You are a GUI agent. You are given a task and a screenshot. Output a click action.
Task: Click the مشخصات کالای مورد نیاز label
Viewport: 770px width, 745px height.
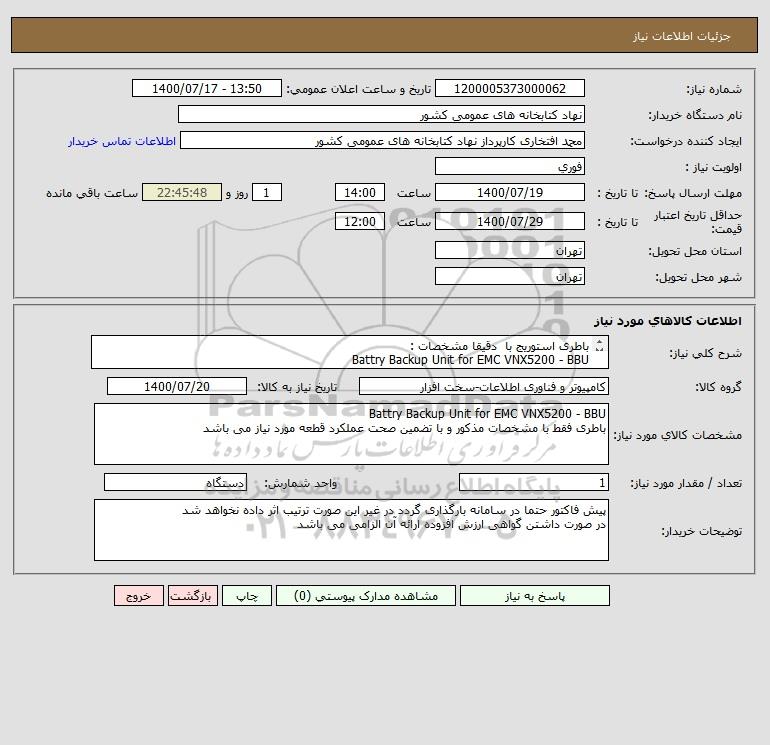click(678, 435)
